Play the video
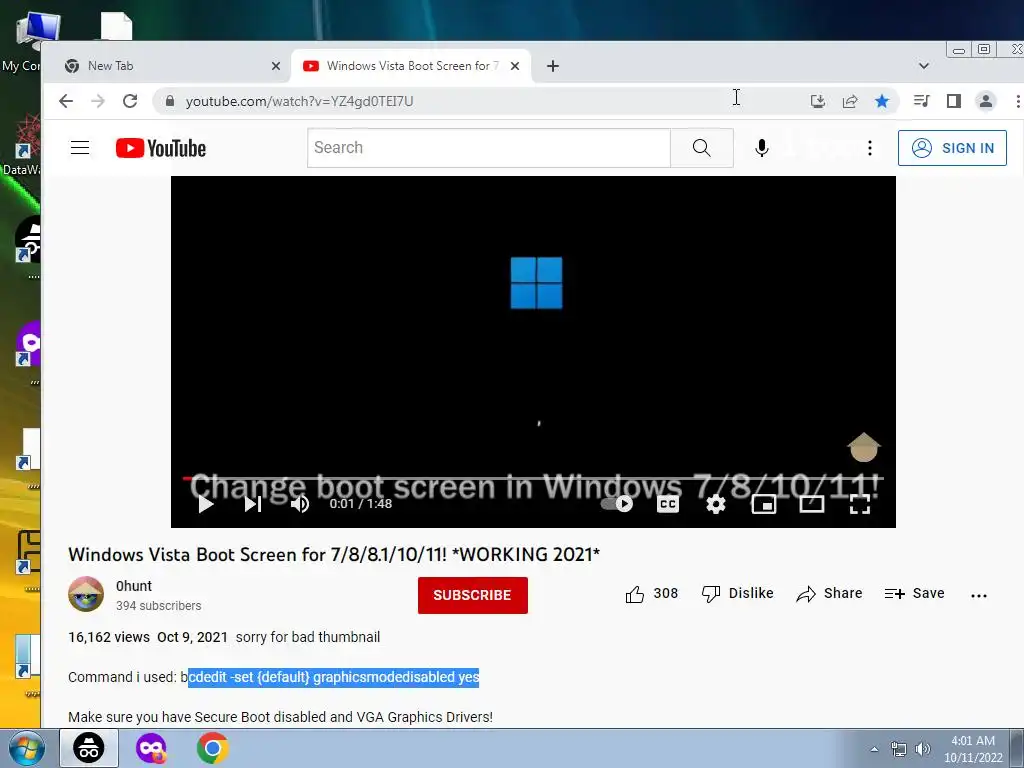Screen dimensions: 1024x768 click(x=206, y=504)
